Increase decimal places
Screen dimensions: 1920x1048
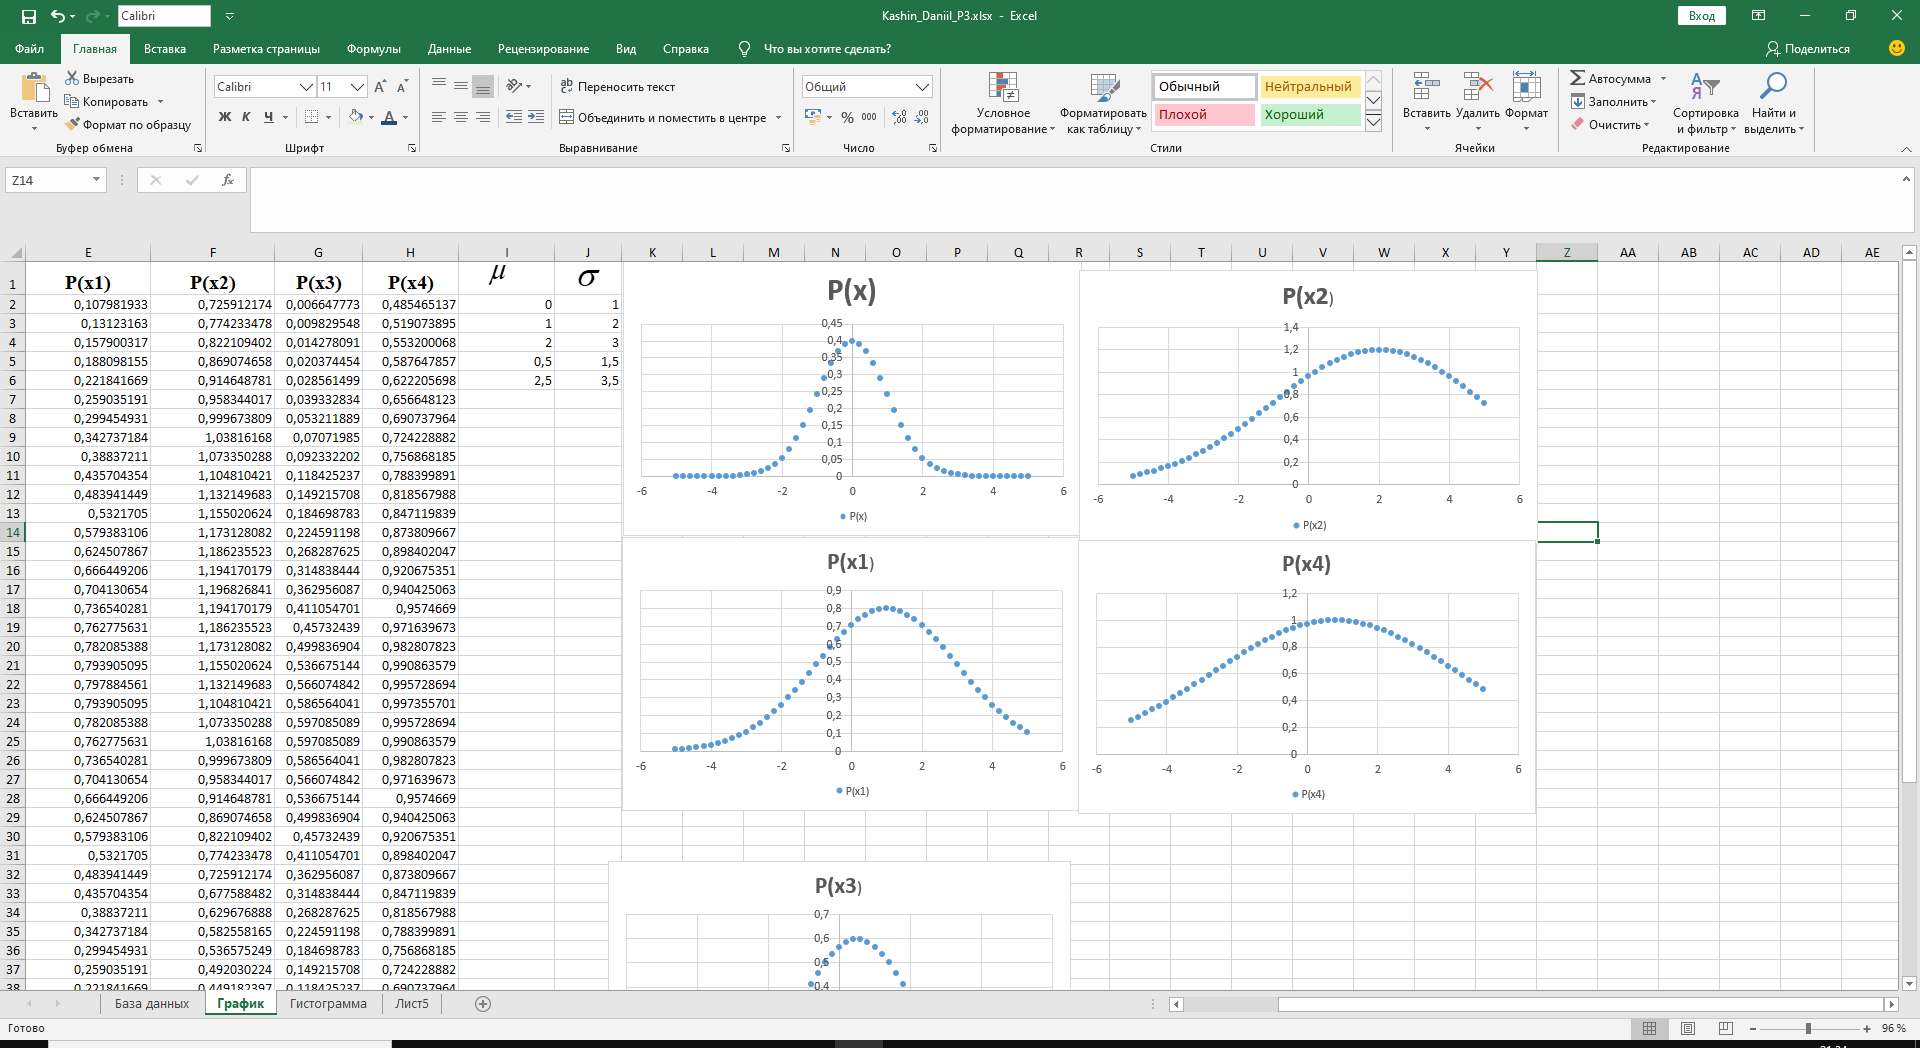point(900,117)
